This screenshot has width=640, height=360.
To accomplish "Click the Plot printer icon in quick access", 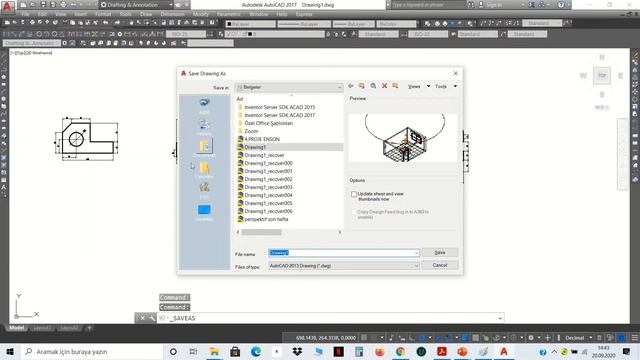I will point(63,5).
